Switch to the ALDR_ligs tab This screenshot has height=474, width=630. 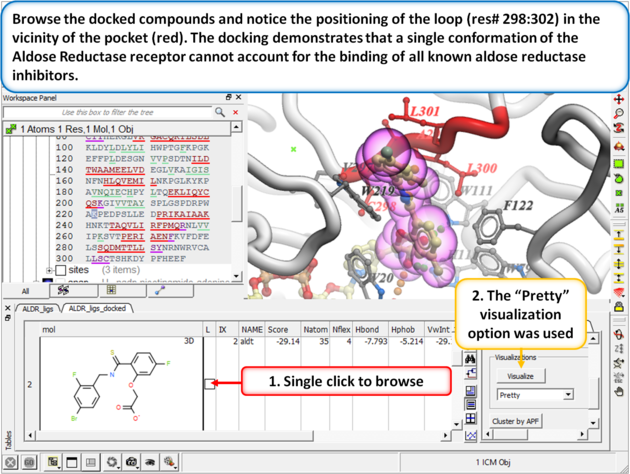[x=38, y=310]
